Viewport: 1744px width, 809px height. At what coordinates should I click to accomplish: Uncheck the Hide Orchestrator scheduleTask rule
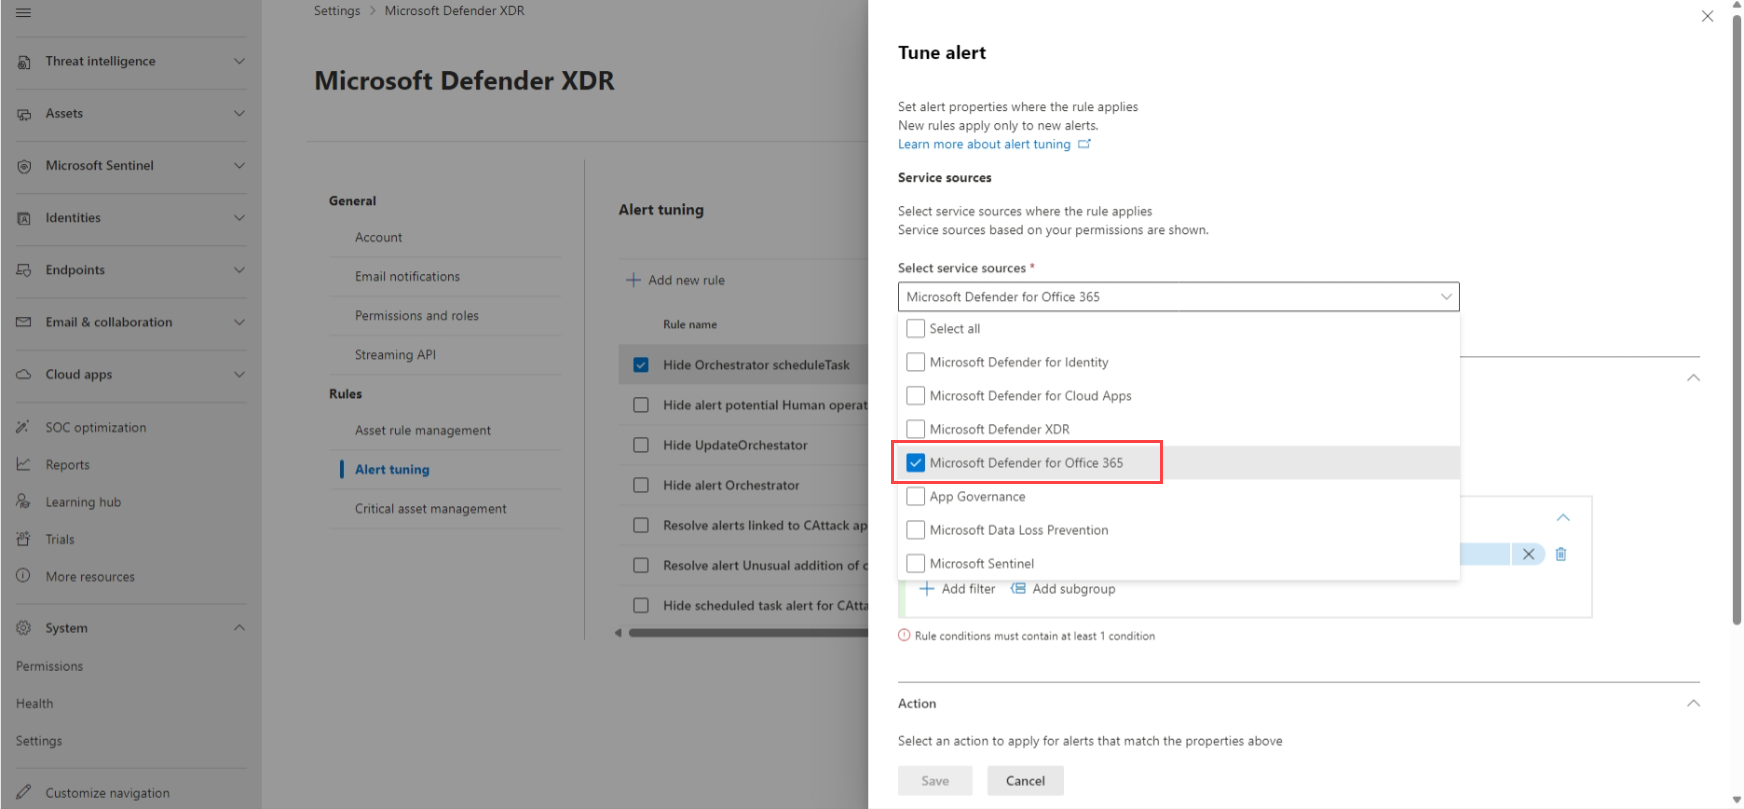pos(641,364)
